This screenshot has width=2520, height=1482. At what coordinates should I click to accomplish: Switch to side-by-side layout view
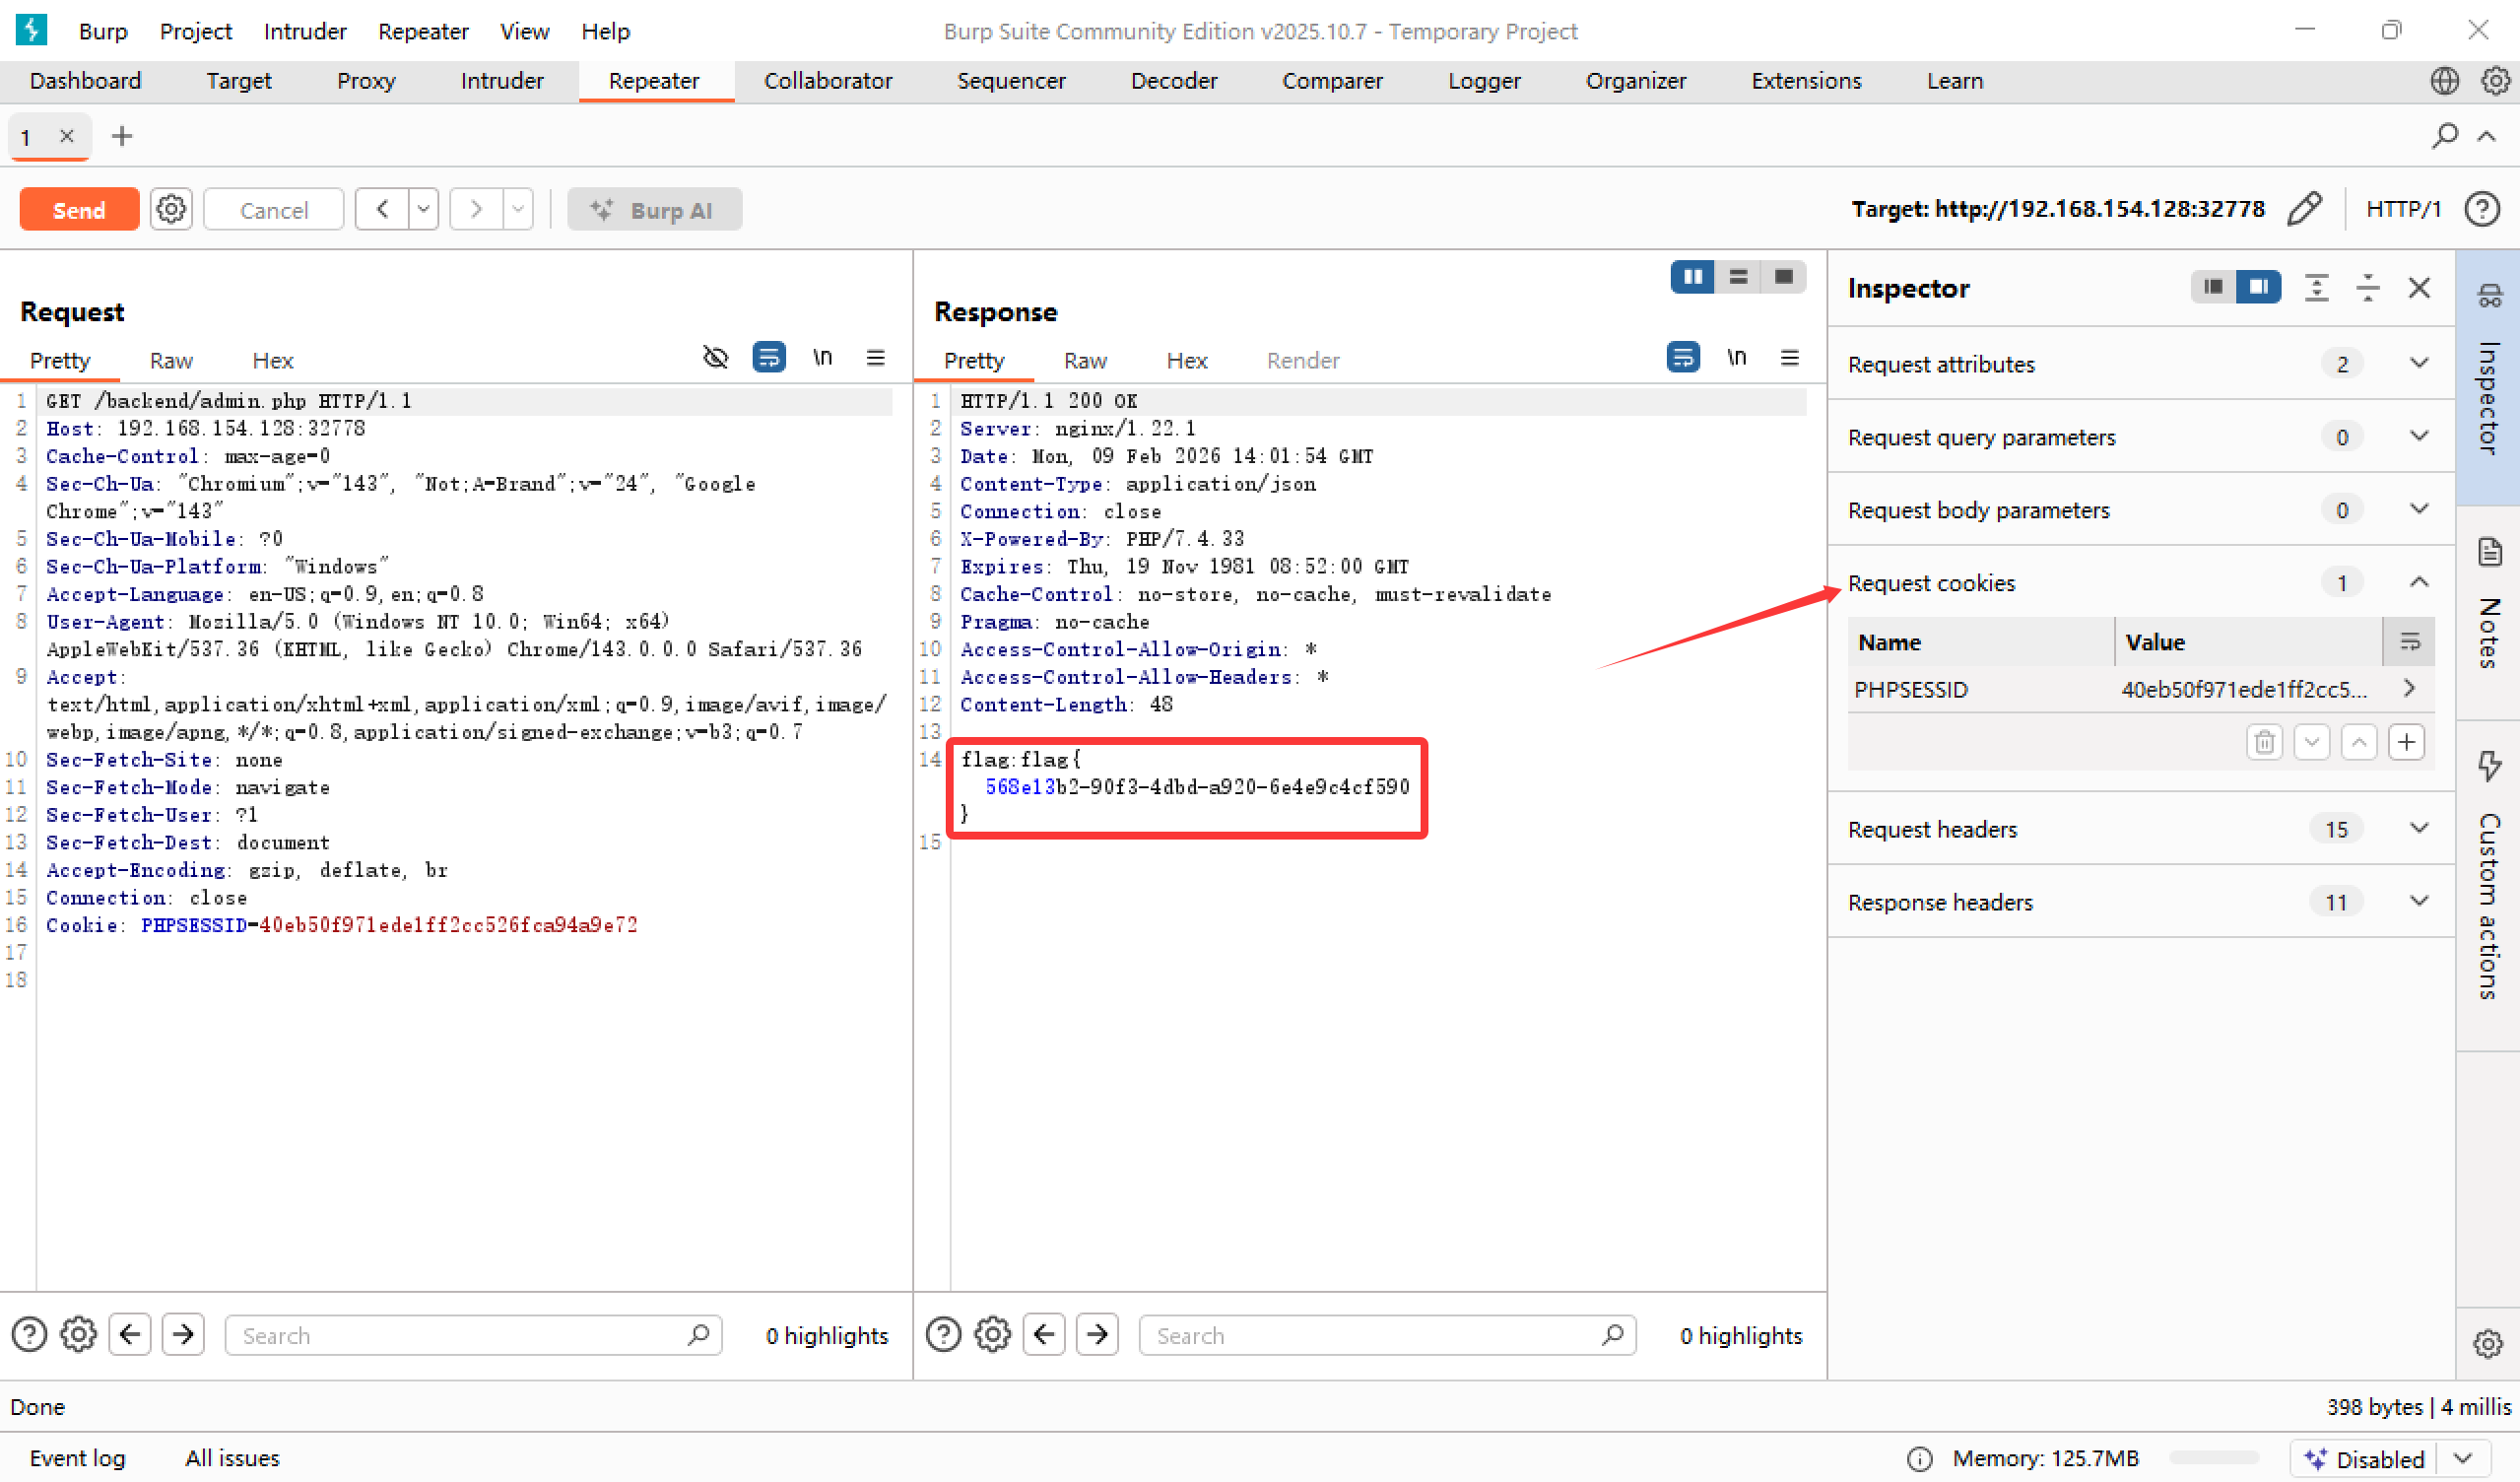1693,277
